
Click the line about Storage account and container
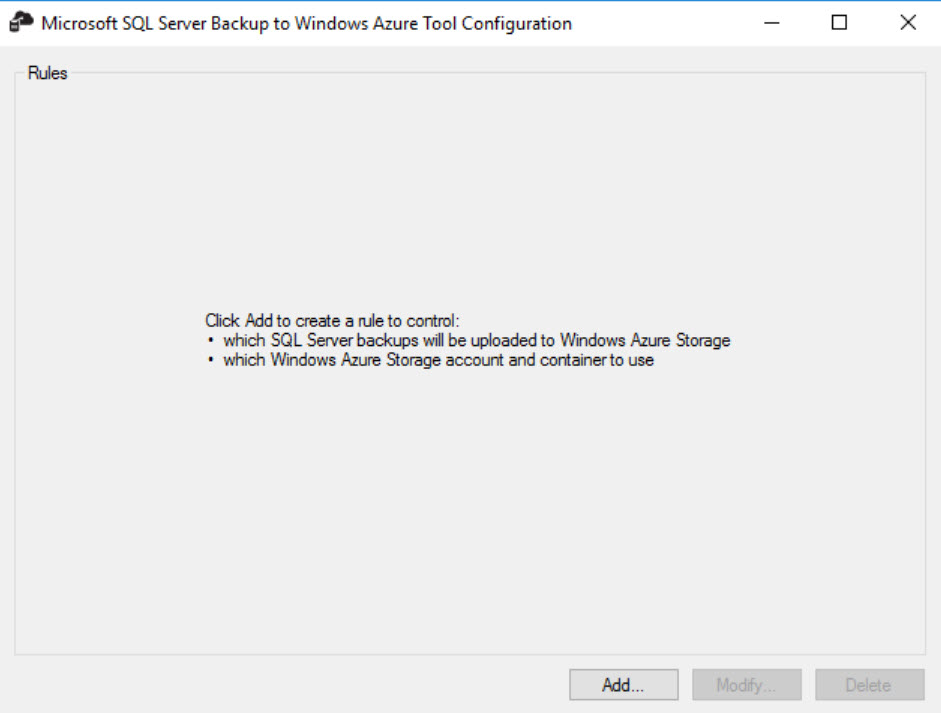[438, 360]
